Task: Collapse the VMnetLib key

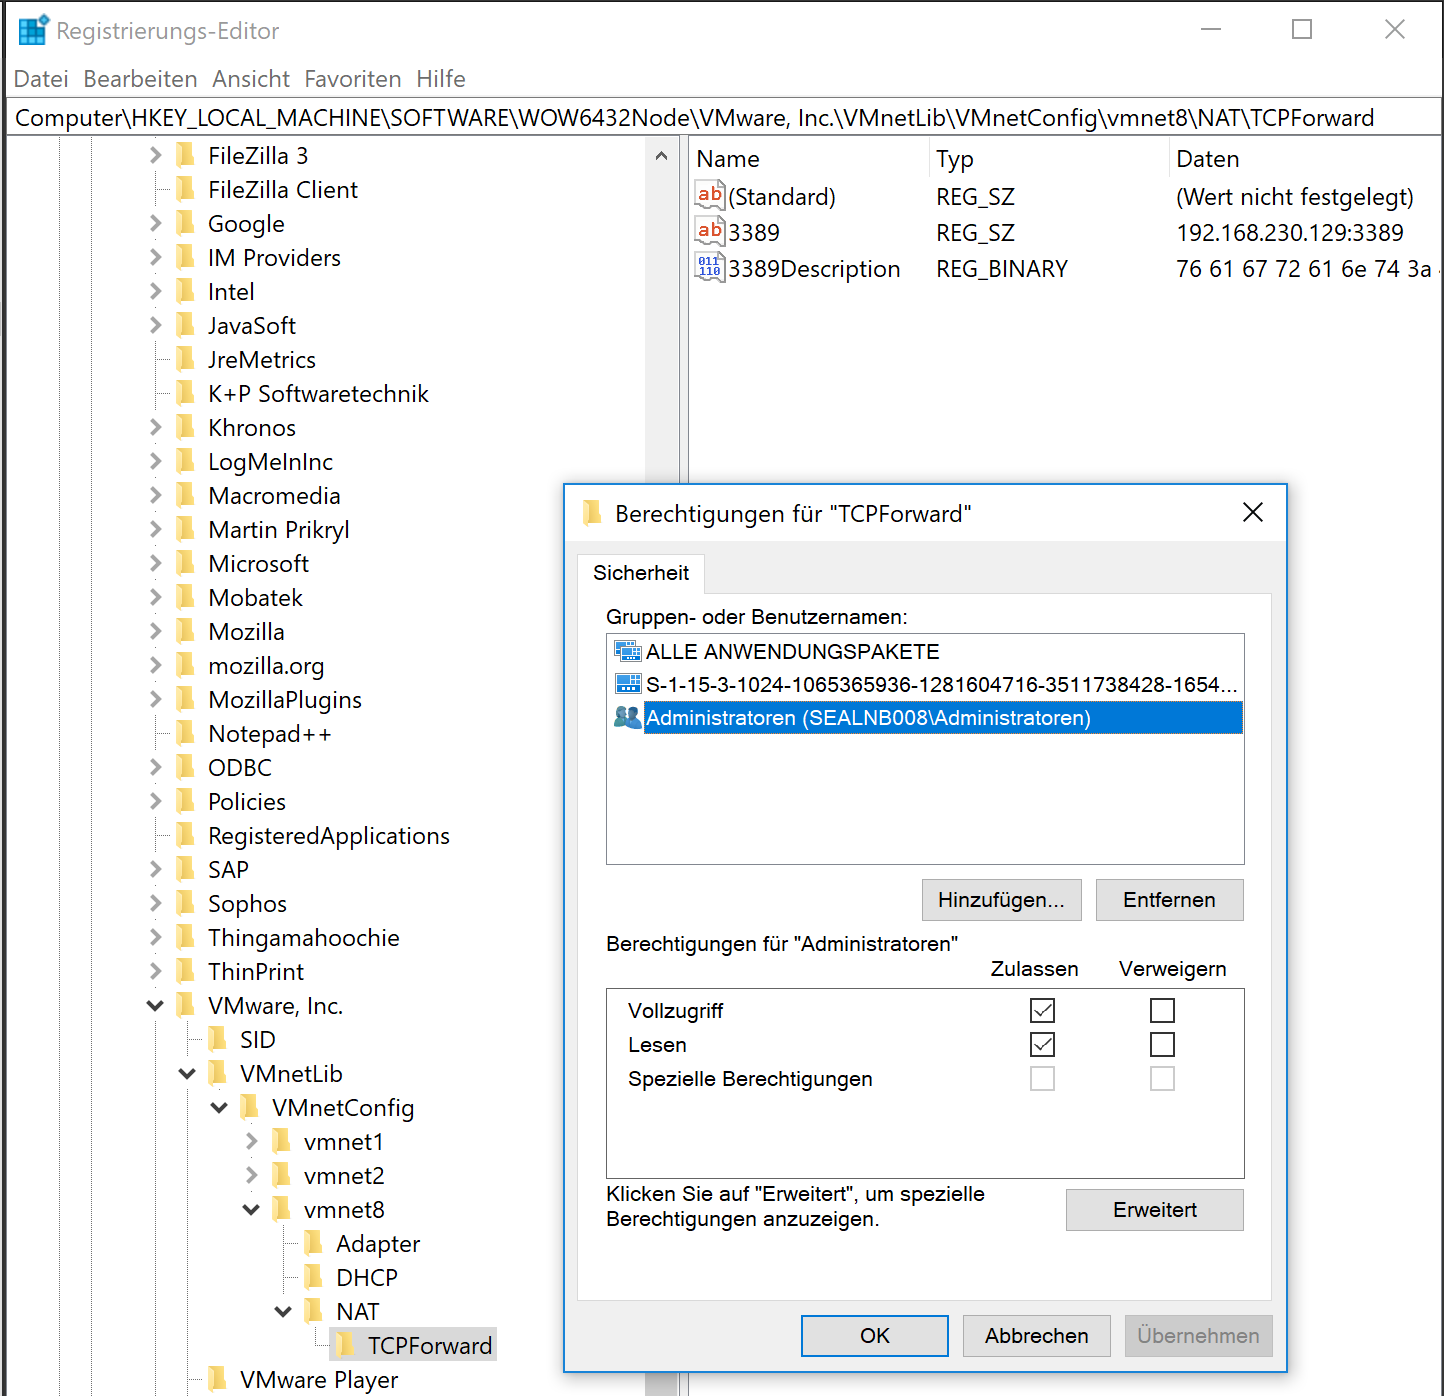Action: click(x=187, y=1073)
